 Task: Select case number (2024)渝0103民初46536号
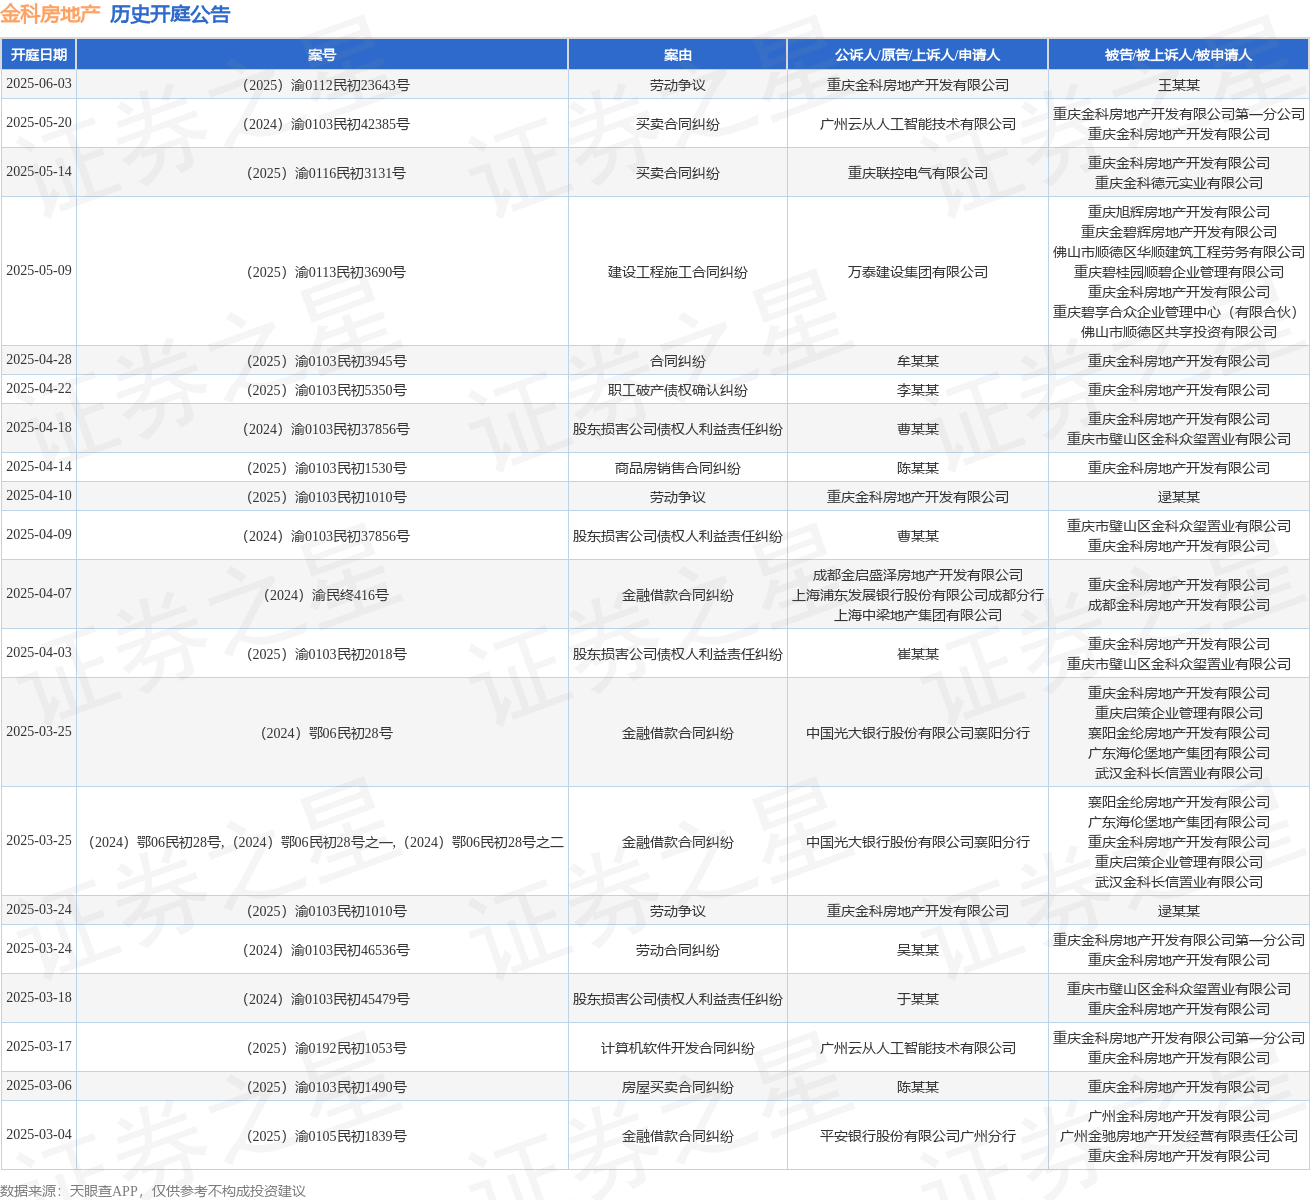point(322,950)
